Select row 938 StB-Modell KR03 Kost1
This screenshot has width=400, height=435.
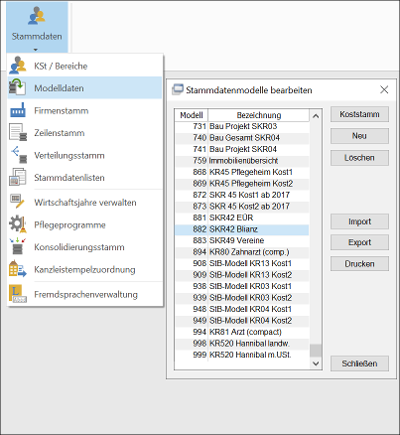(x=242, y=286)
